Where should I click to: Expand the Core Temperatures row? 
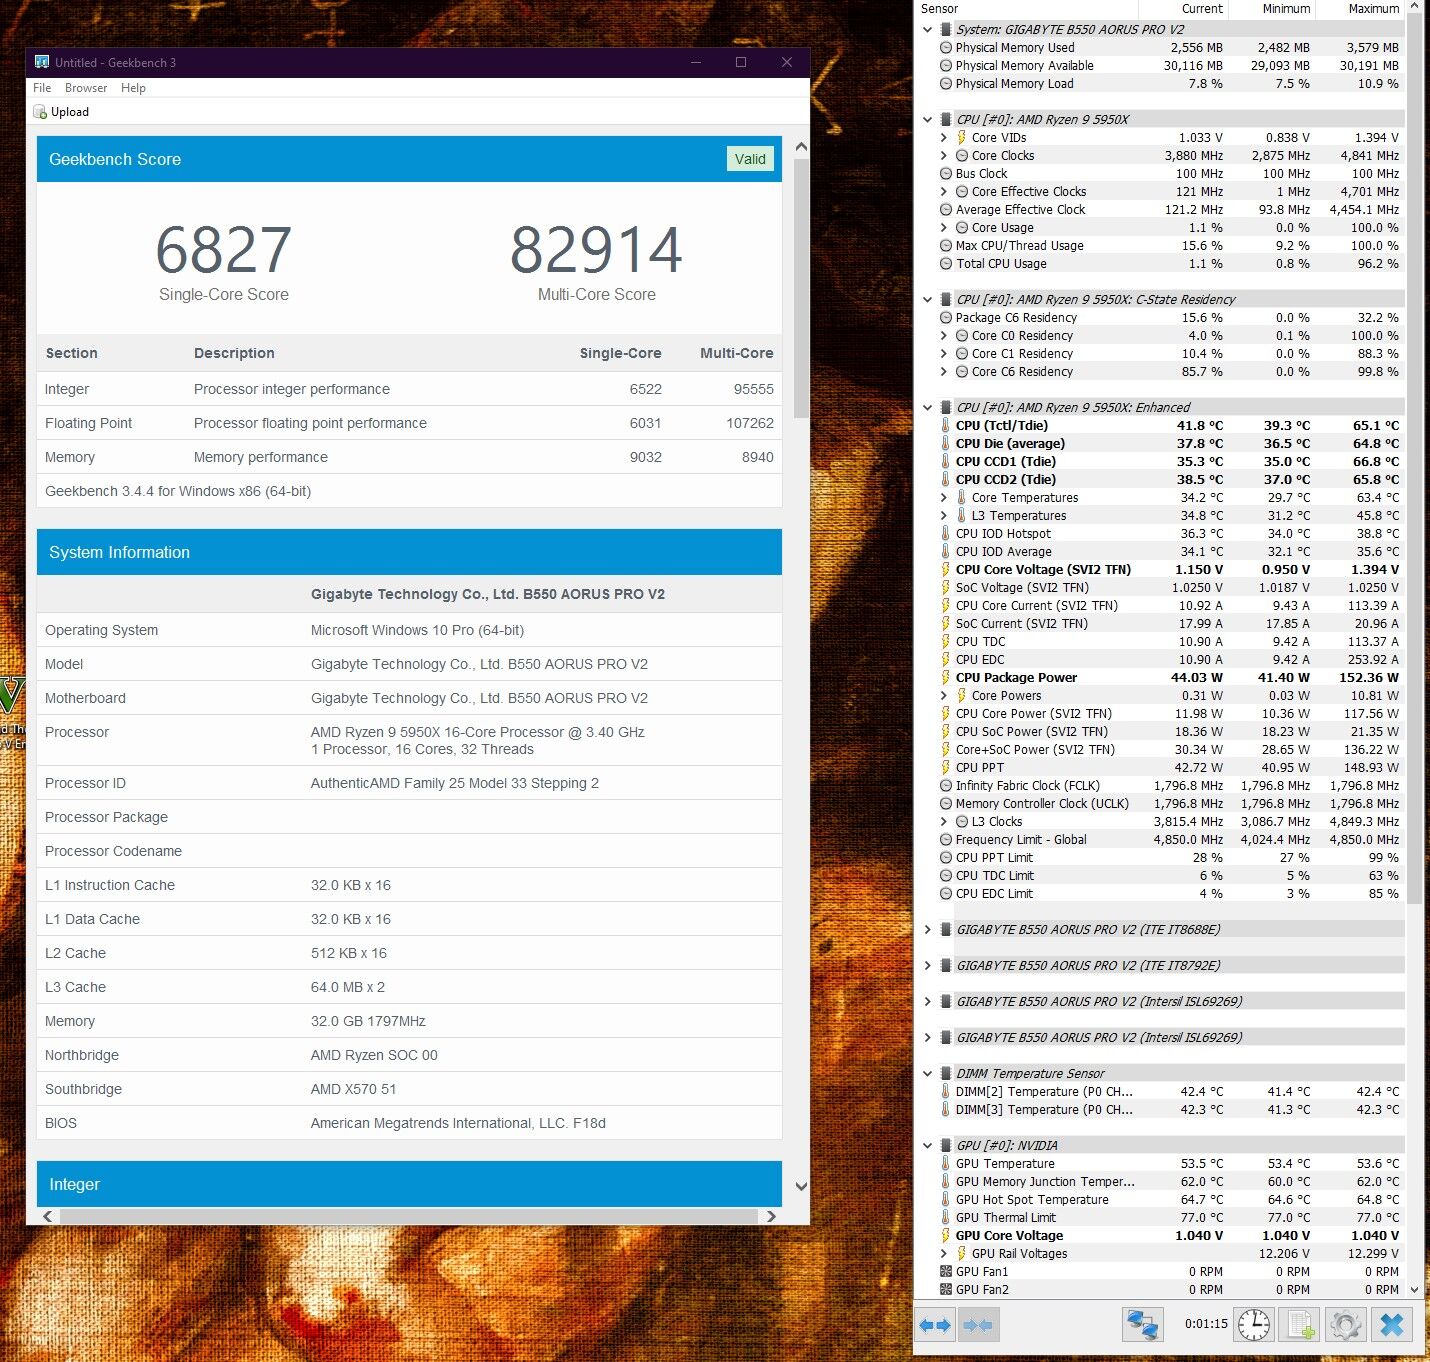coord(943,497)
